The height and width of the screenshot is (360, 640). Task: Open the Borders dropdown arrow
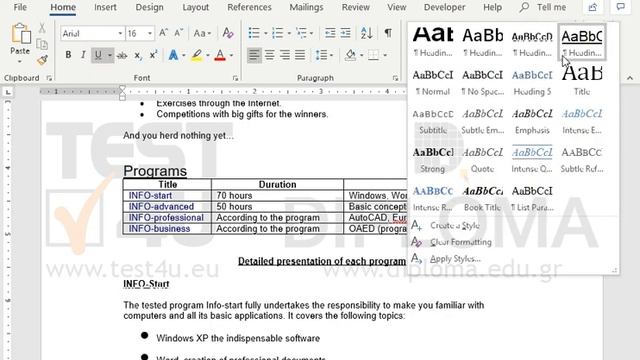pos(385,55)
